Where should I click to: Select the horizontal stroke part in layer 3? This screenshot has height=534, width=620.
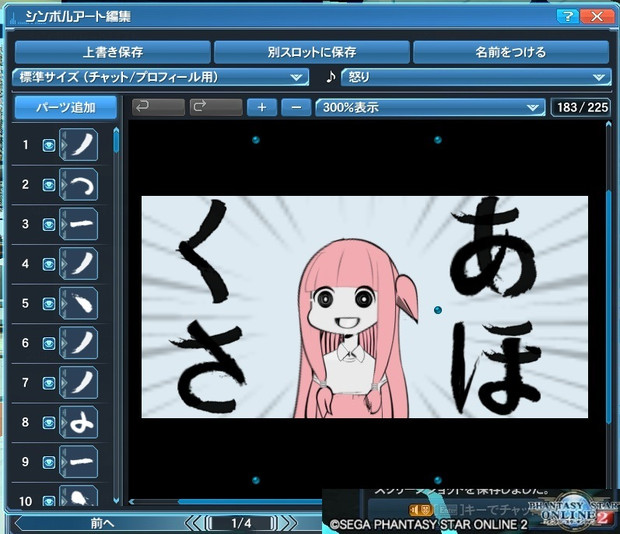tap(82, 225)
